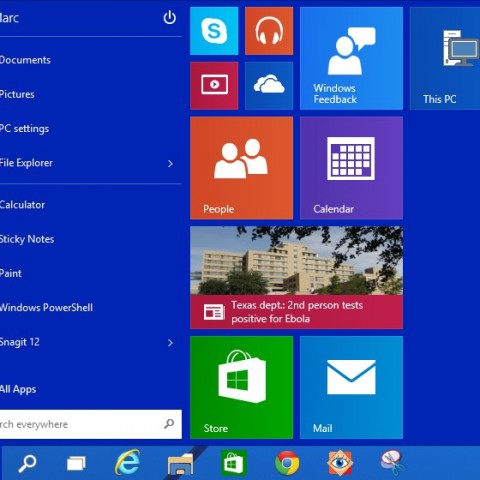Image resolution: width=480 pixels, height=480 pixels.
Task: Open the Skype tile
Action: point(214,31)
